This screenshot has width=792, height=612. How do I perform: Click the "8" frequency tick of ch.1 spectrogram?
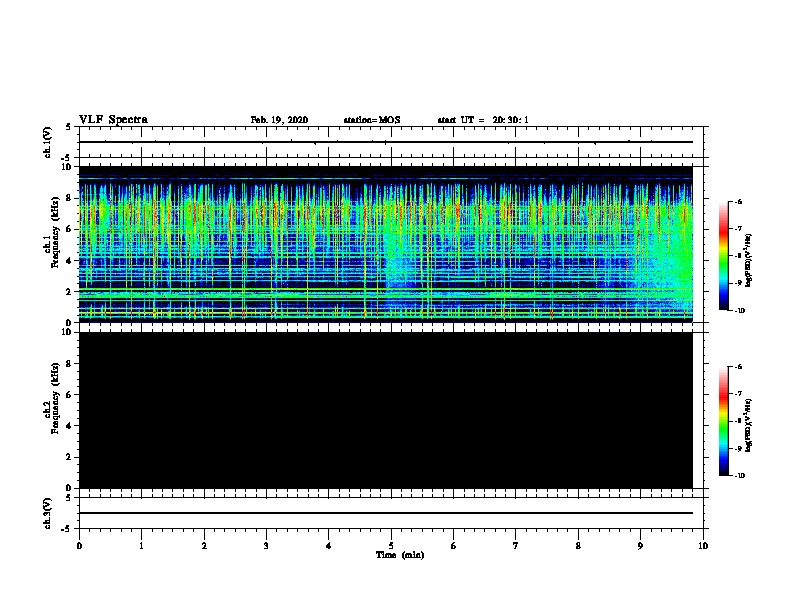(x=69, y=198)
